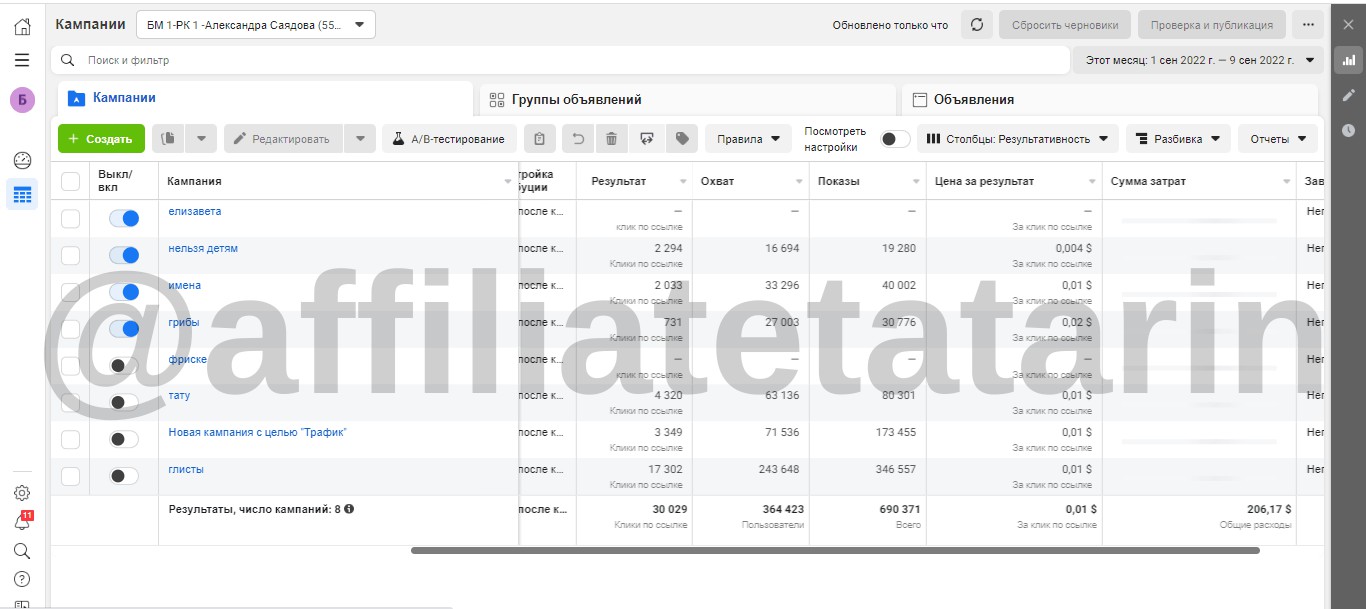Open the history clock icon on right rail
The image size is (1366, 609).
(x=1348, y=130)
